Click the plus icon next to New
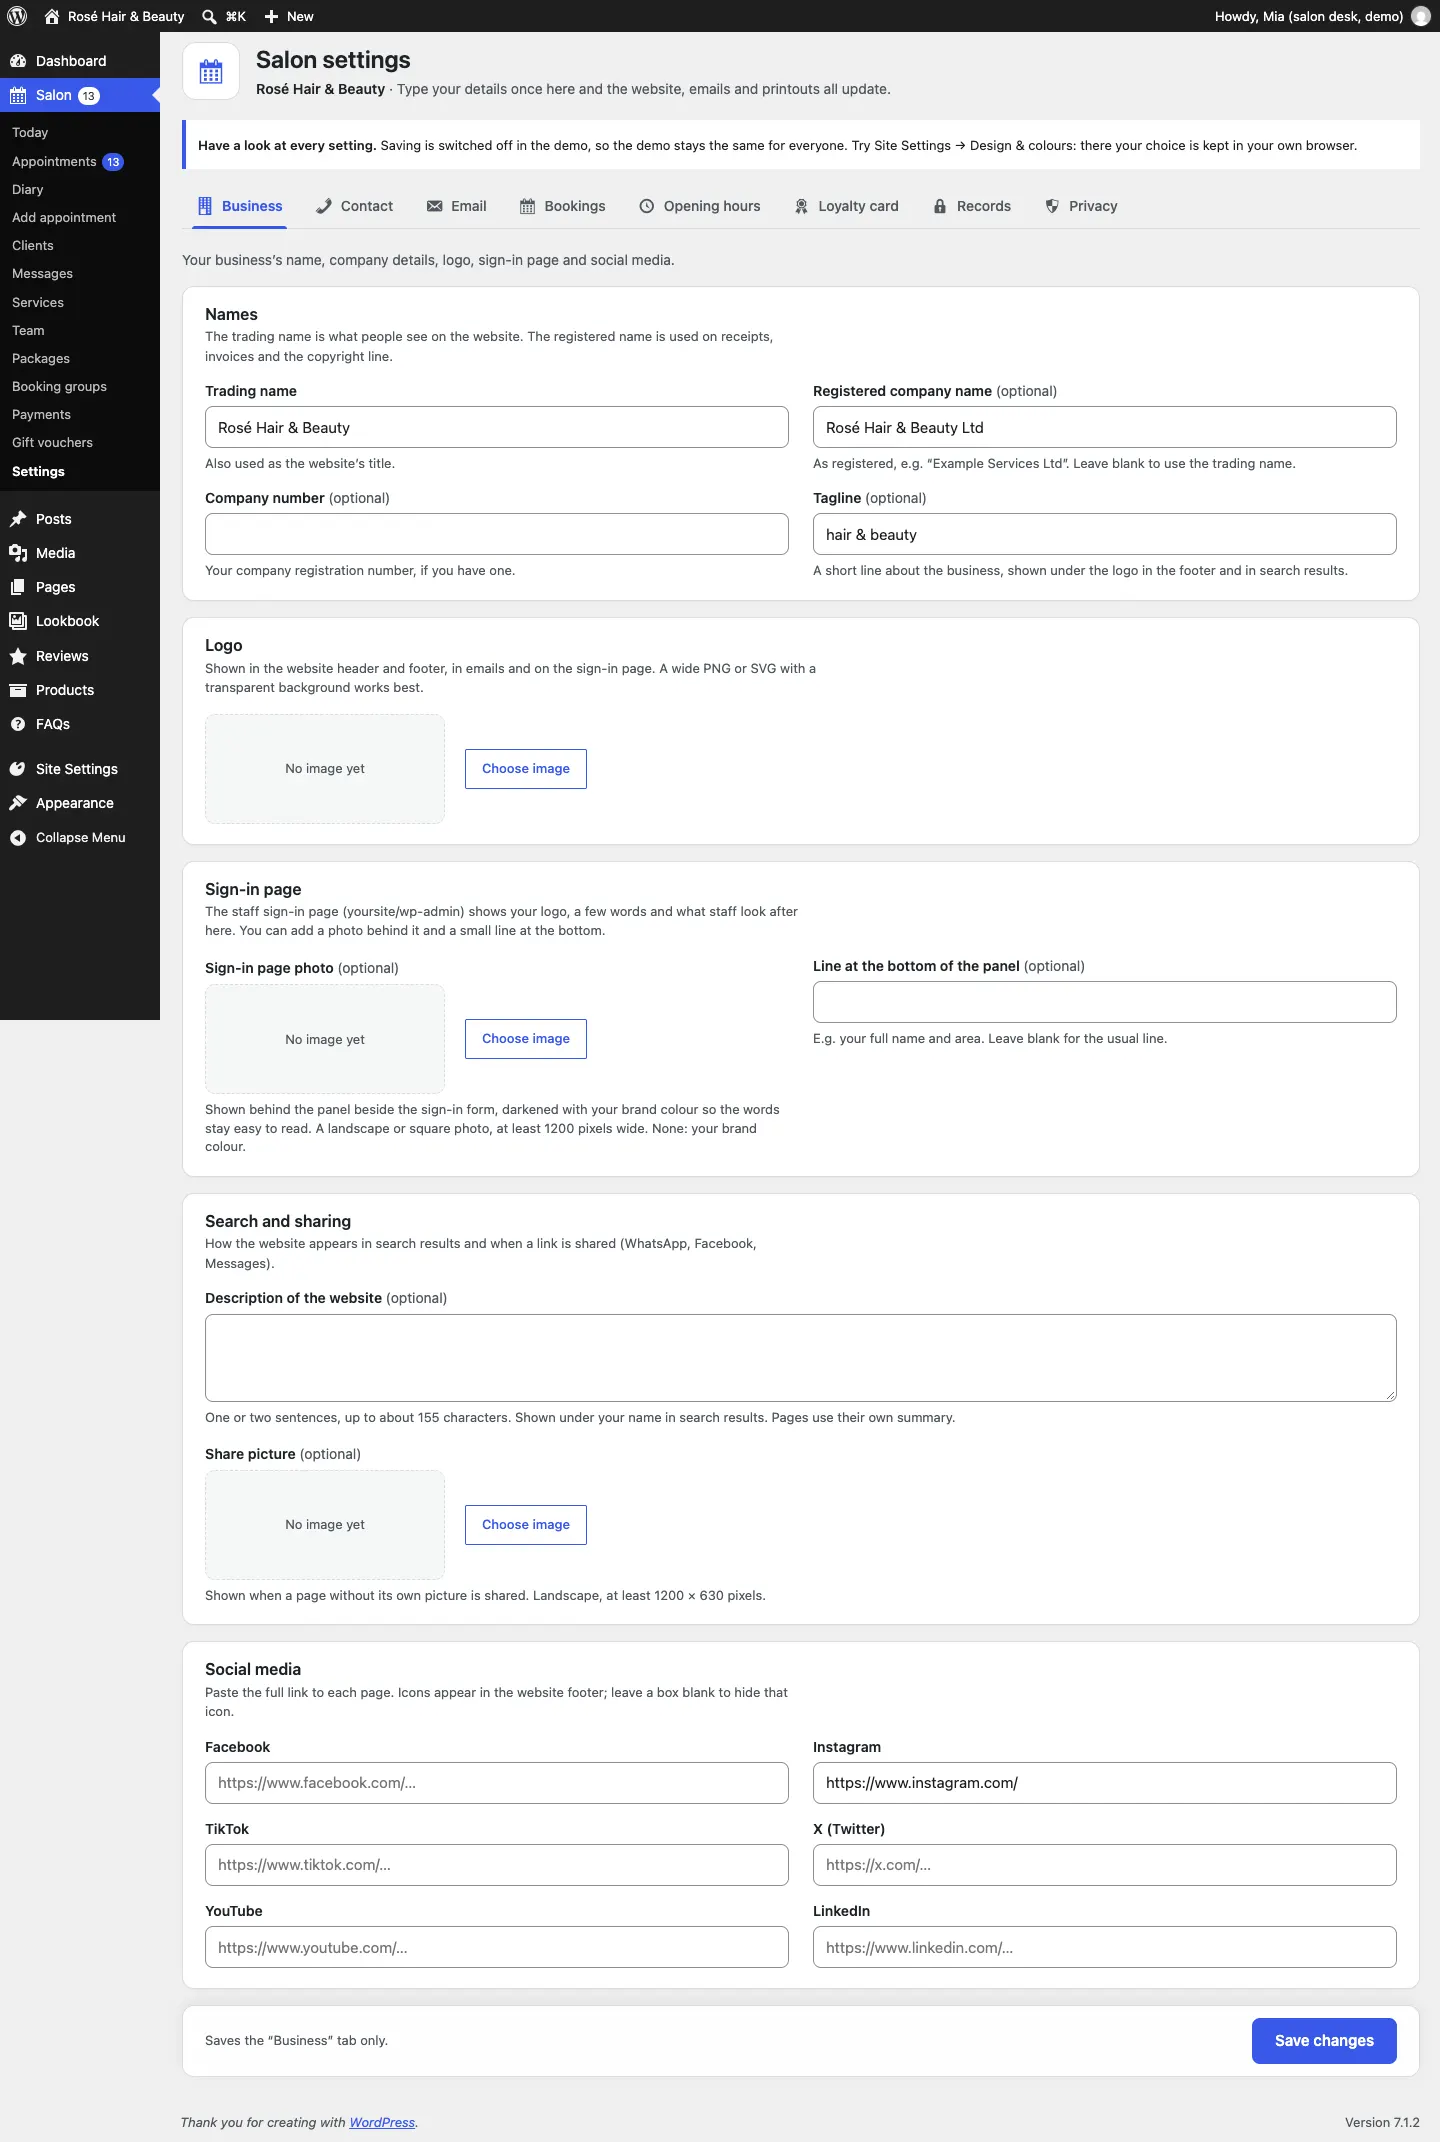The width and height of the screenshot is (1440, 2142). coord(271,16)
